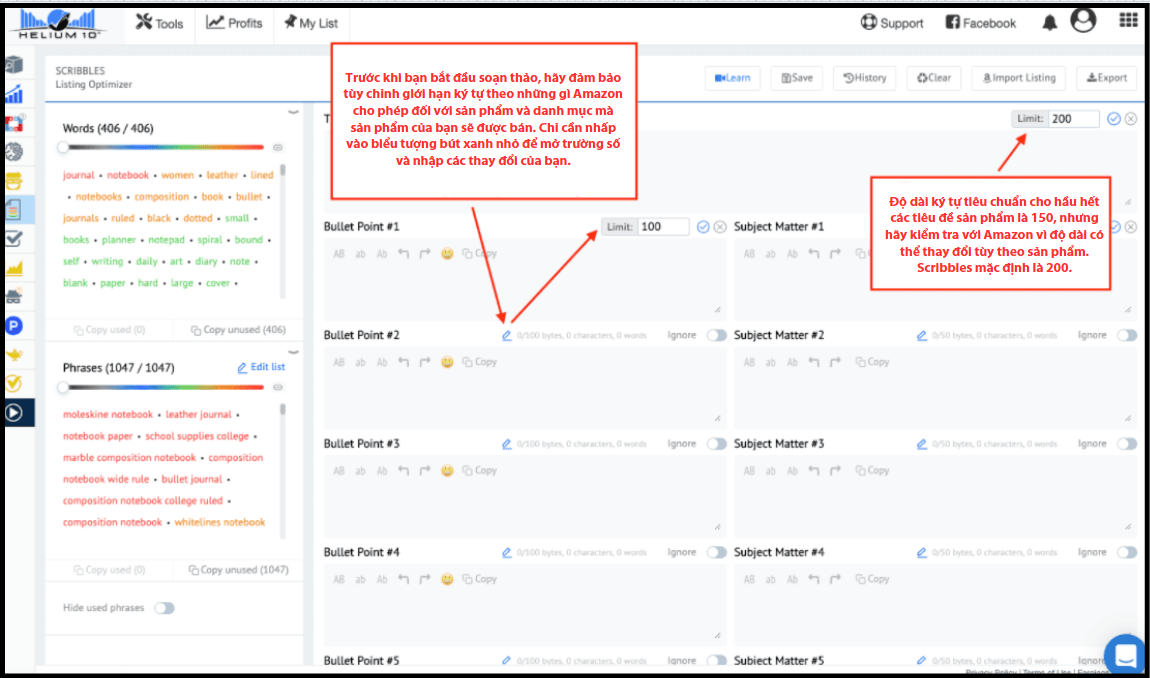This screenshot has height=678, width=1150.
Task: Click the blue P icon in left sidebar
Action: tap(14, 325)
